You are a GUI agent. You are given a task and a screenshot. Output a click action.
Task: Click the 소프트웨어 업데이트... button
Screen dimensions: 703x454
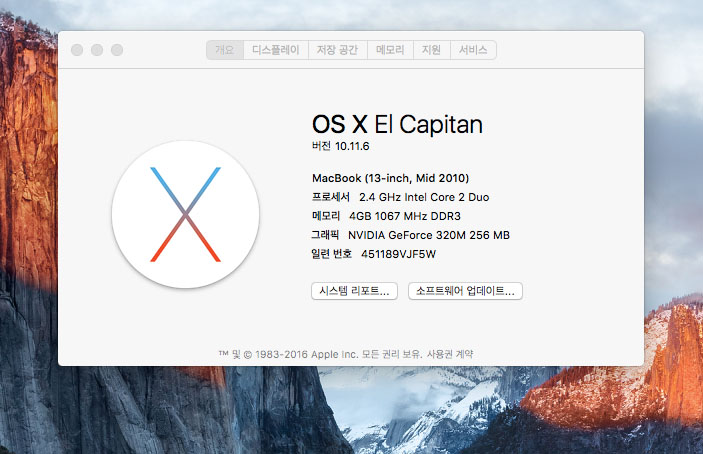465,291
